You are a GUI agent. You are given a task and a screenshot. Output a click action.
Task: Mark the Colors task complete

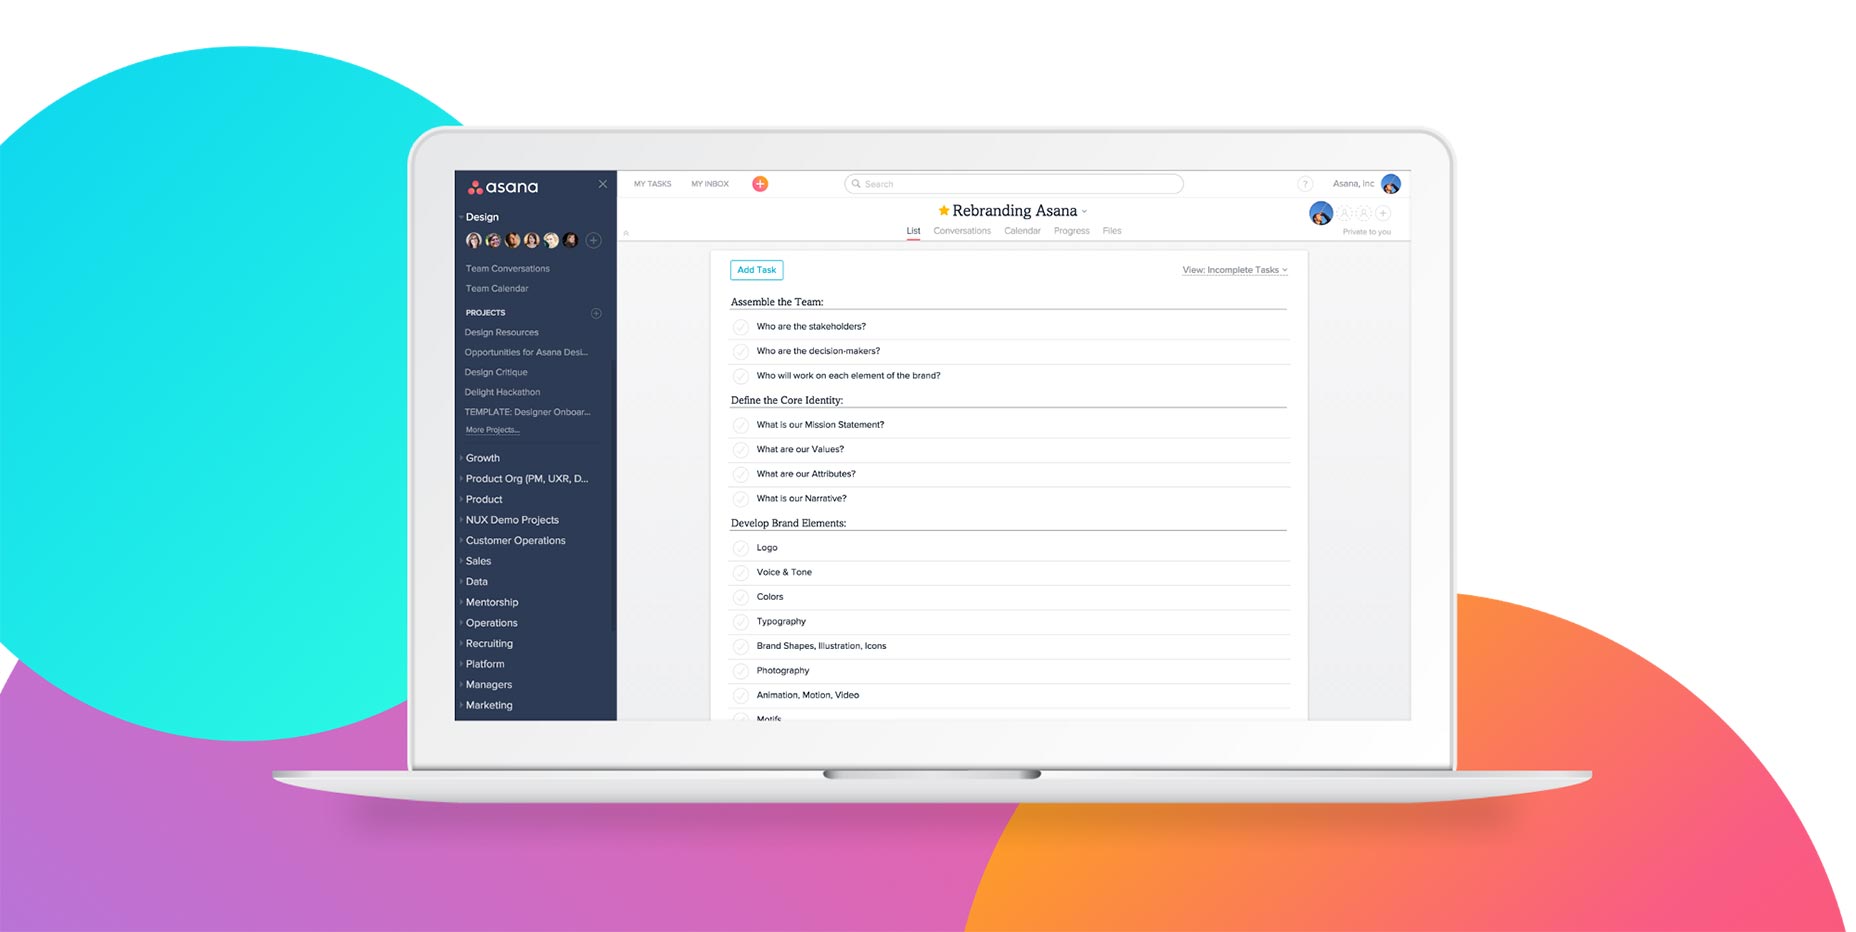click(x=741, y=597)
